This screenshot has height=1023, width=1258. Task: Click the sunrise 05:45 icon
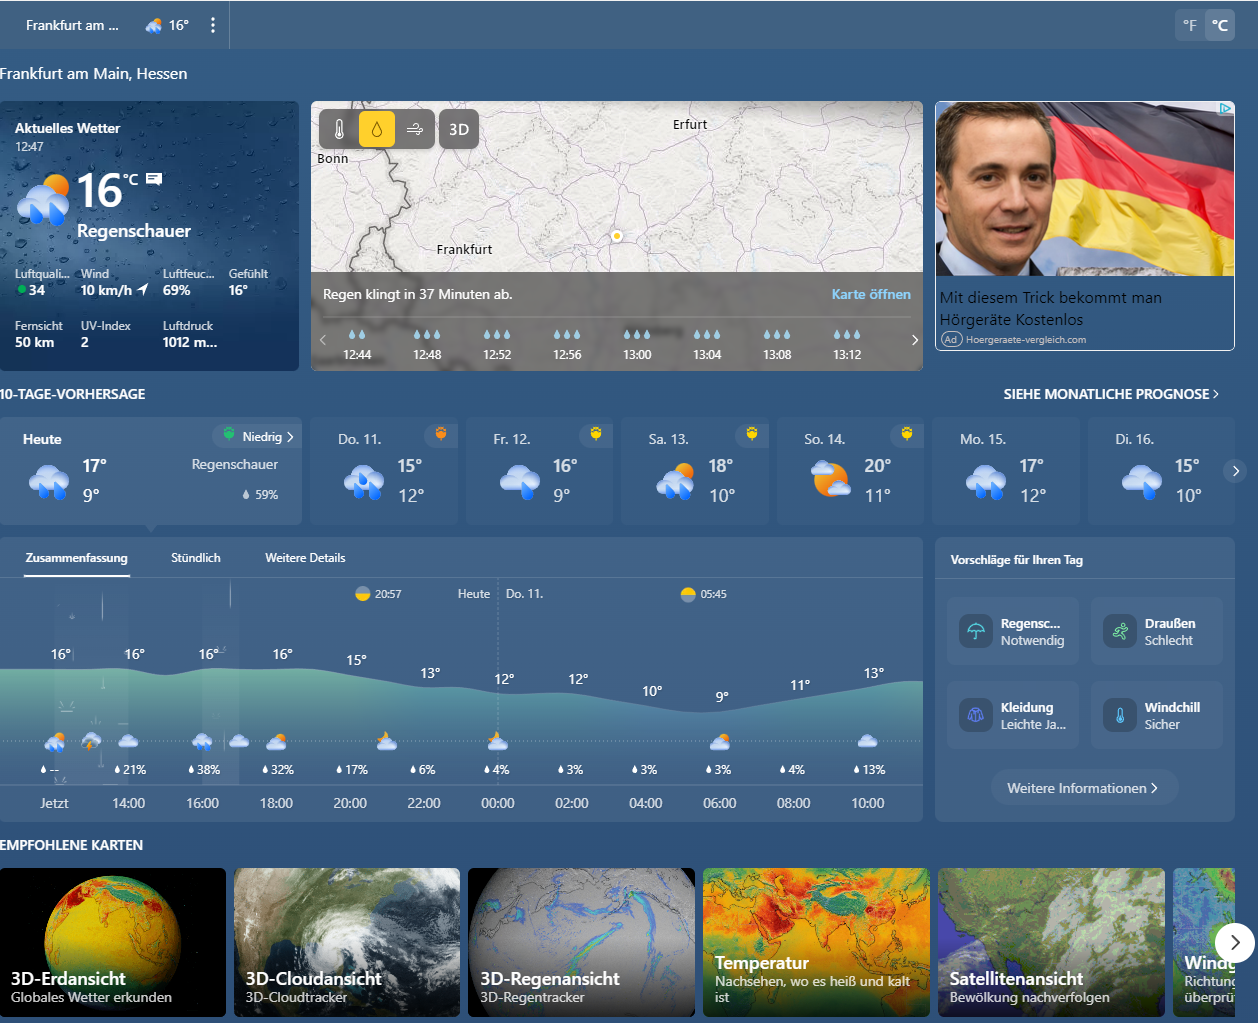688,594
